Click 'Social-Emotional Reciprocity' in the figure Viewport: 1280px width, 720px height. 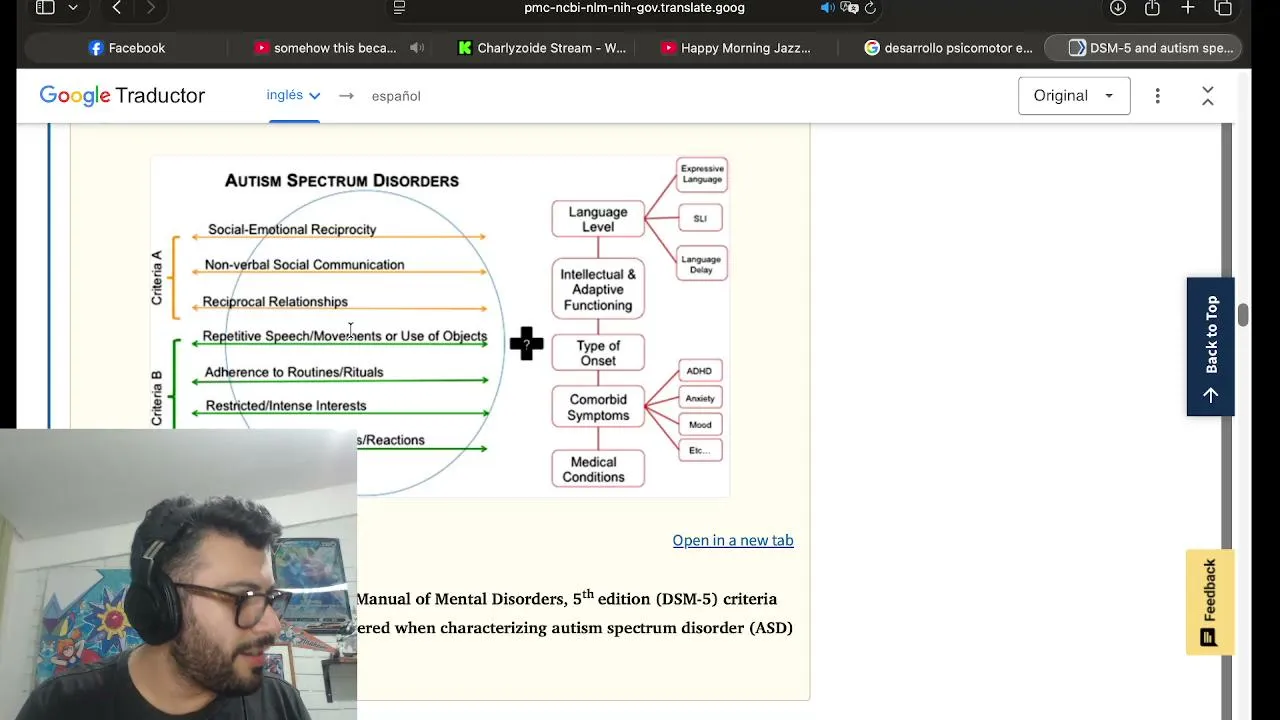(x=292, y=230)
